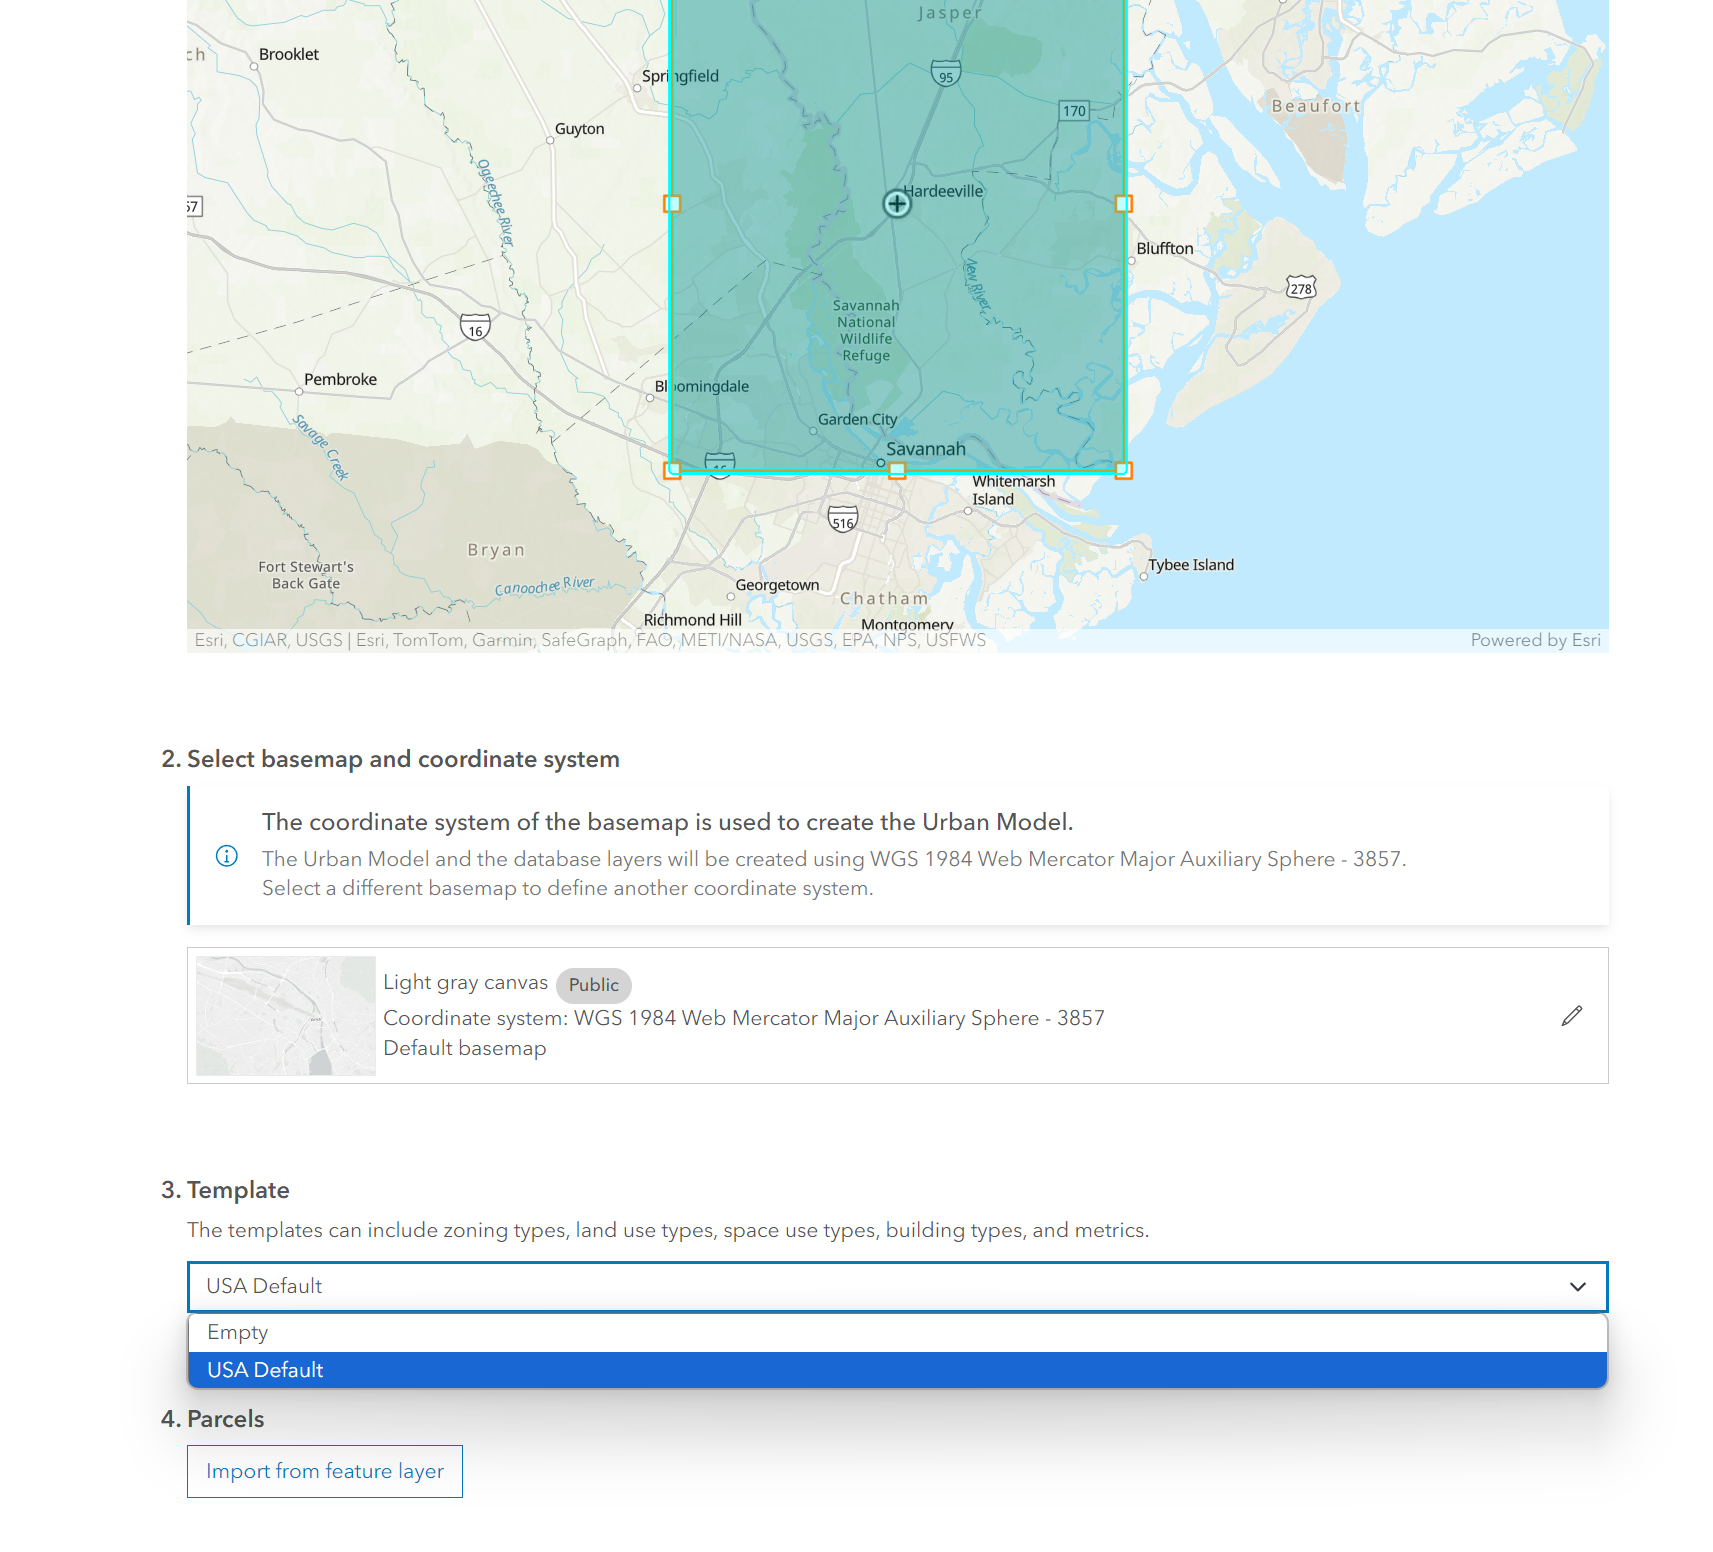Collapse the Template dropdown via its chevron
The width and height of the screenshot is (1713, 1552).
point(1578,1287)
